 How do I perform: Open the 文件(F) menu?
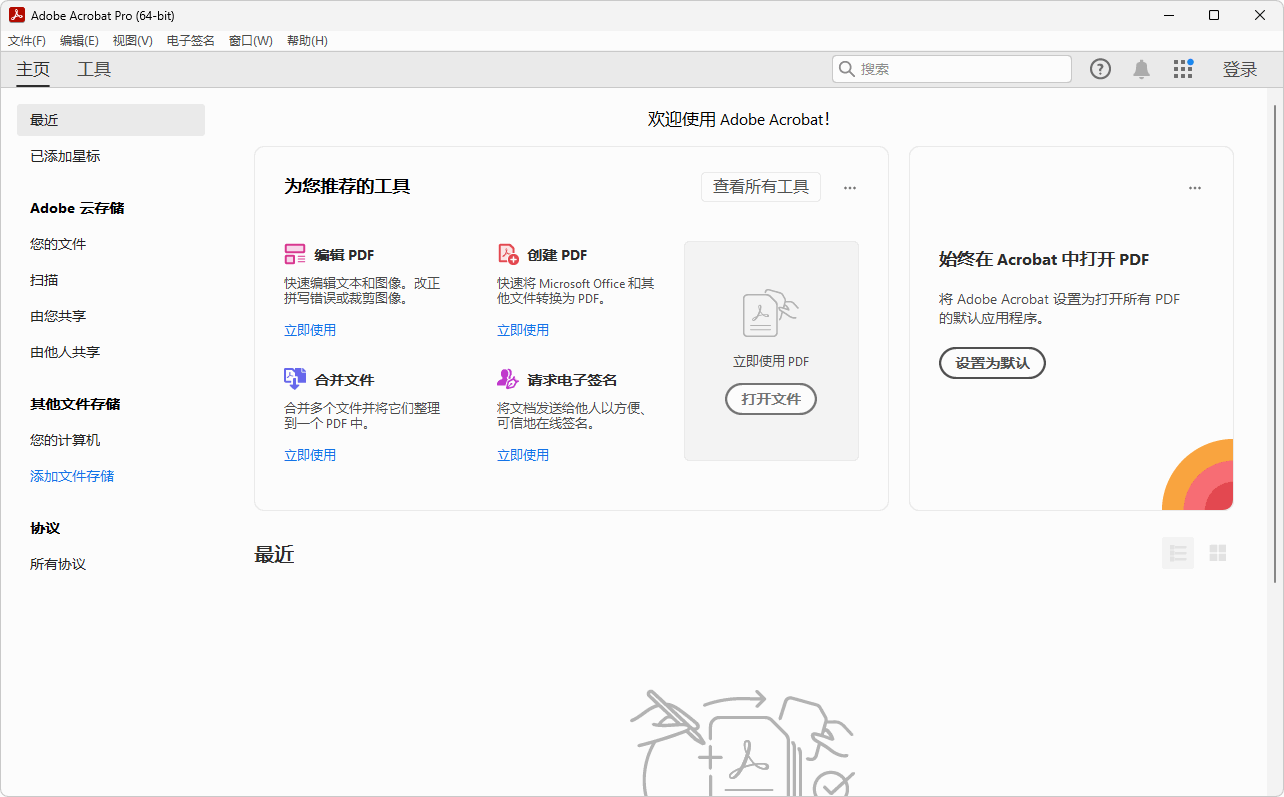coord(27,41)
